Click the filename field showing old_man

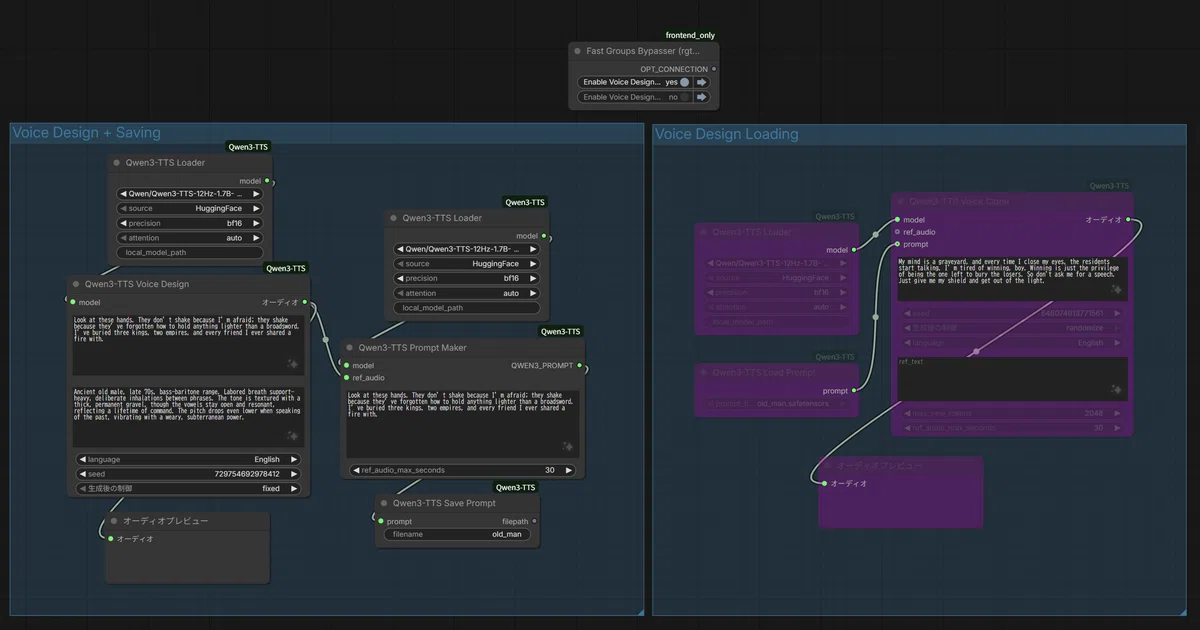[x=458, y=534]
